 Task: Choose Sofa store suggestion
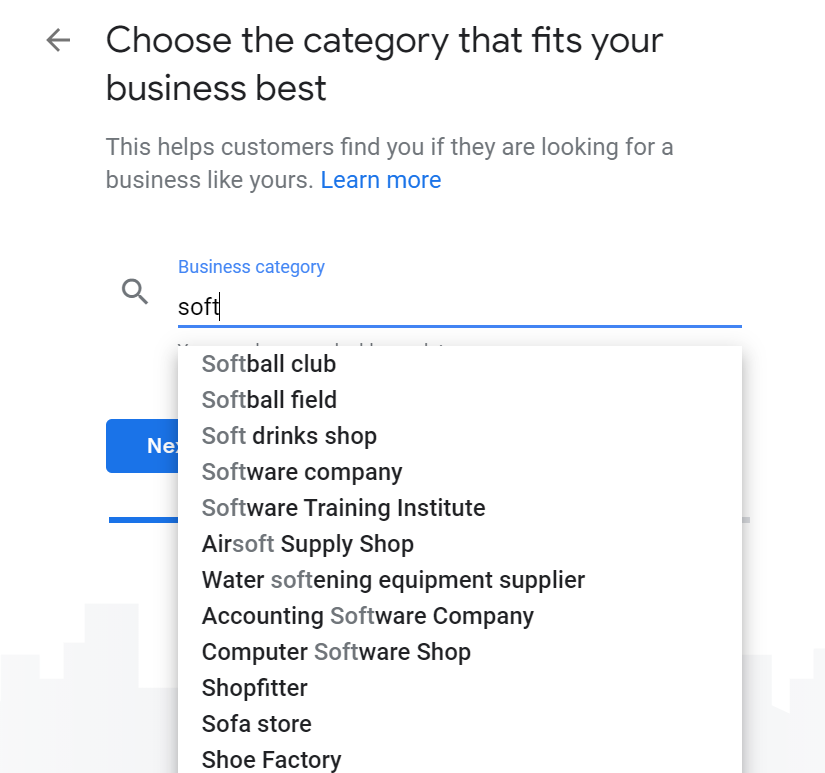point(460,724)
